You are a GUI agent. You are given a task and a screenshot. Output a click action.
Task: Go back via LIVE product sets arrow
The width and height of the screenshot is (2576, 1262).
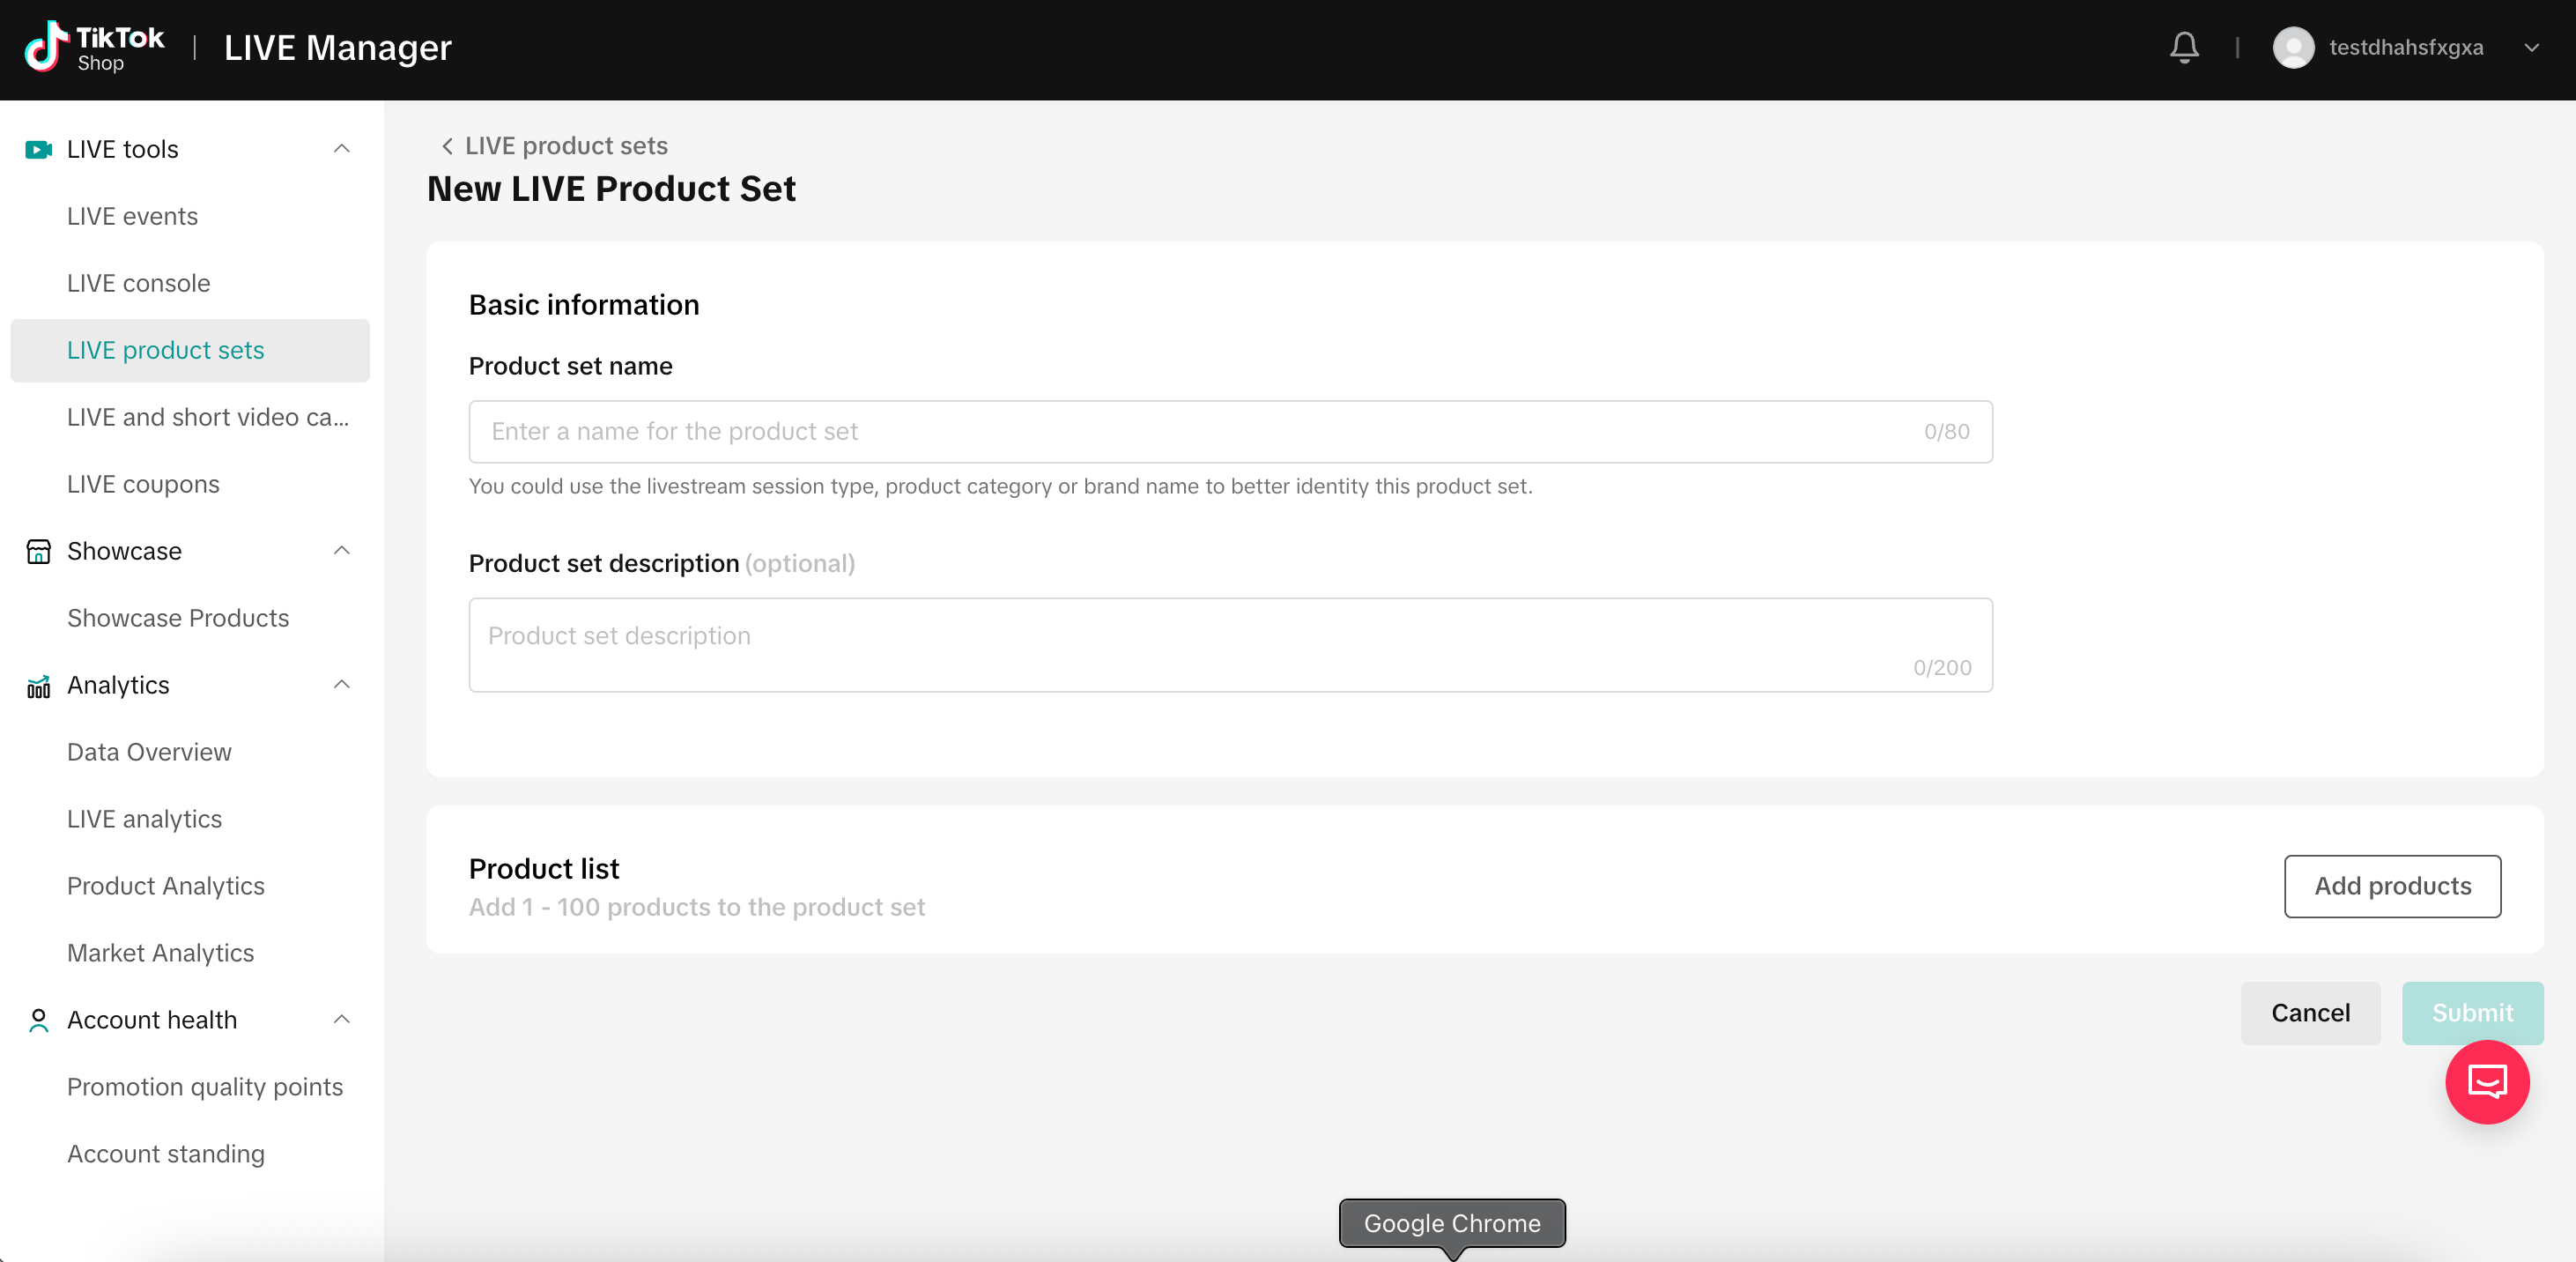447,146
